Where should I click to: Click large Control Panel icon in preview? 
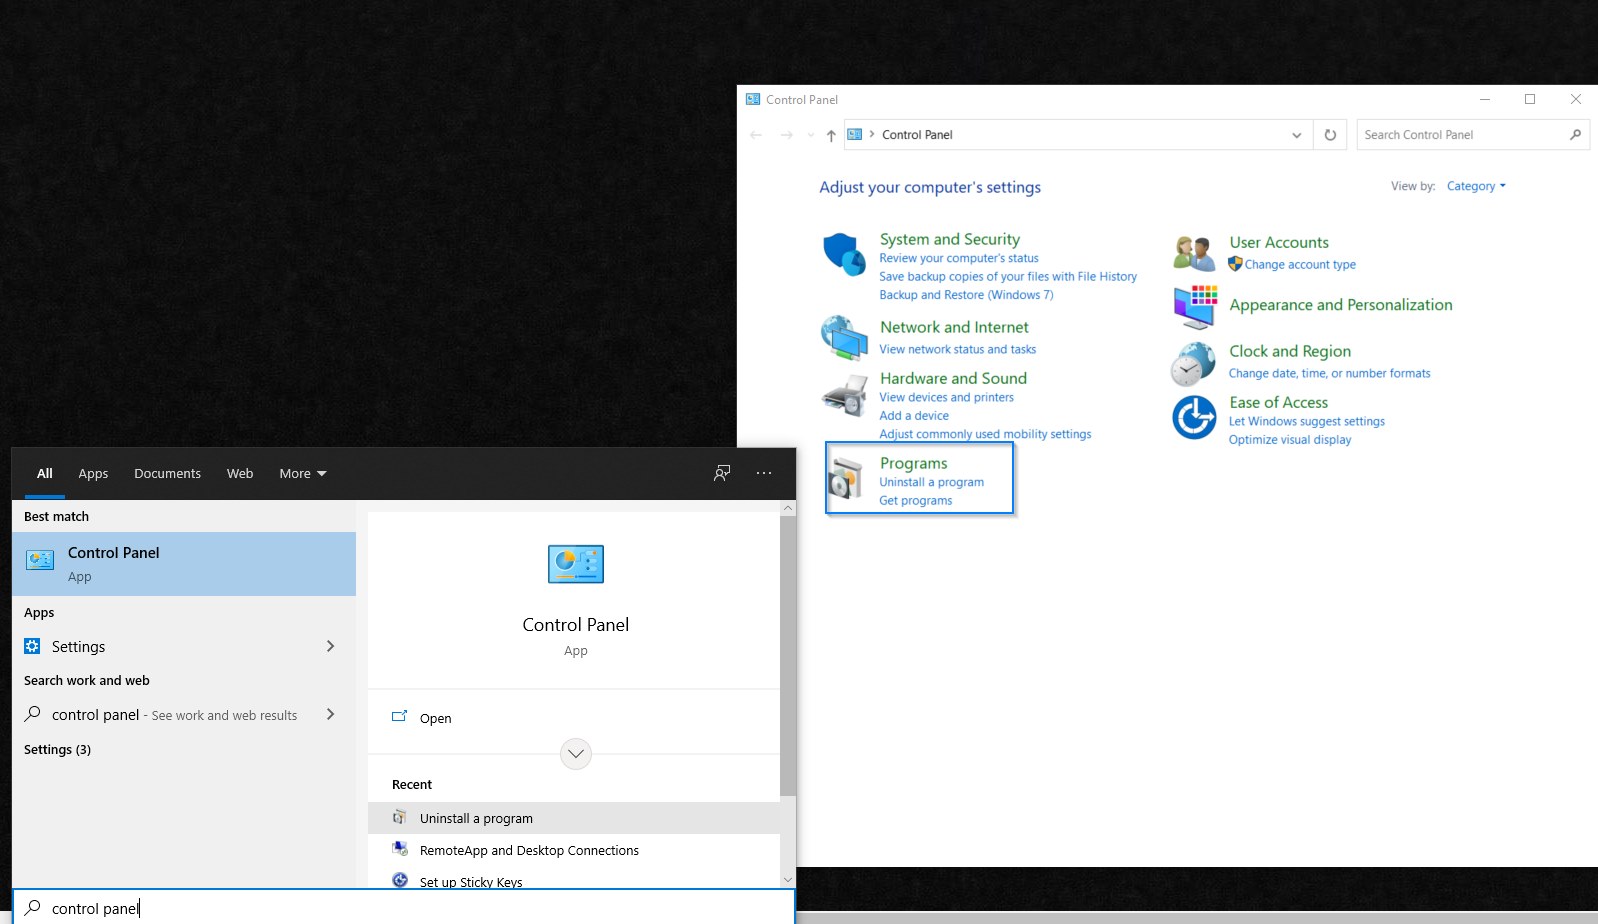pyautogui.click(x=576, y=564)
